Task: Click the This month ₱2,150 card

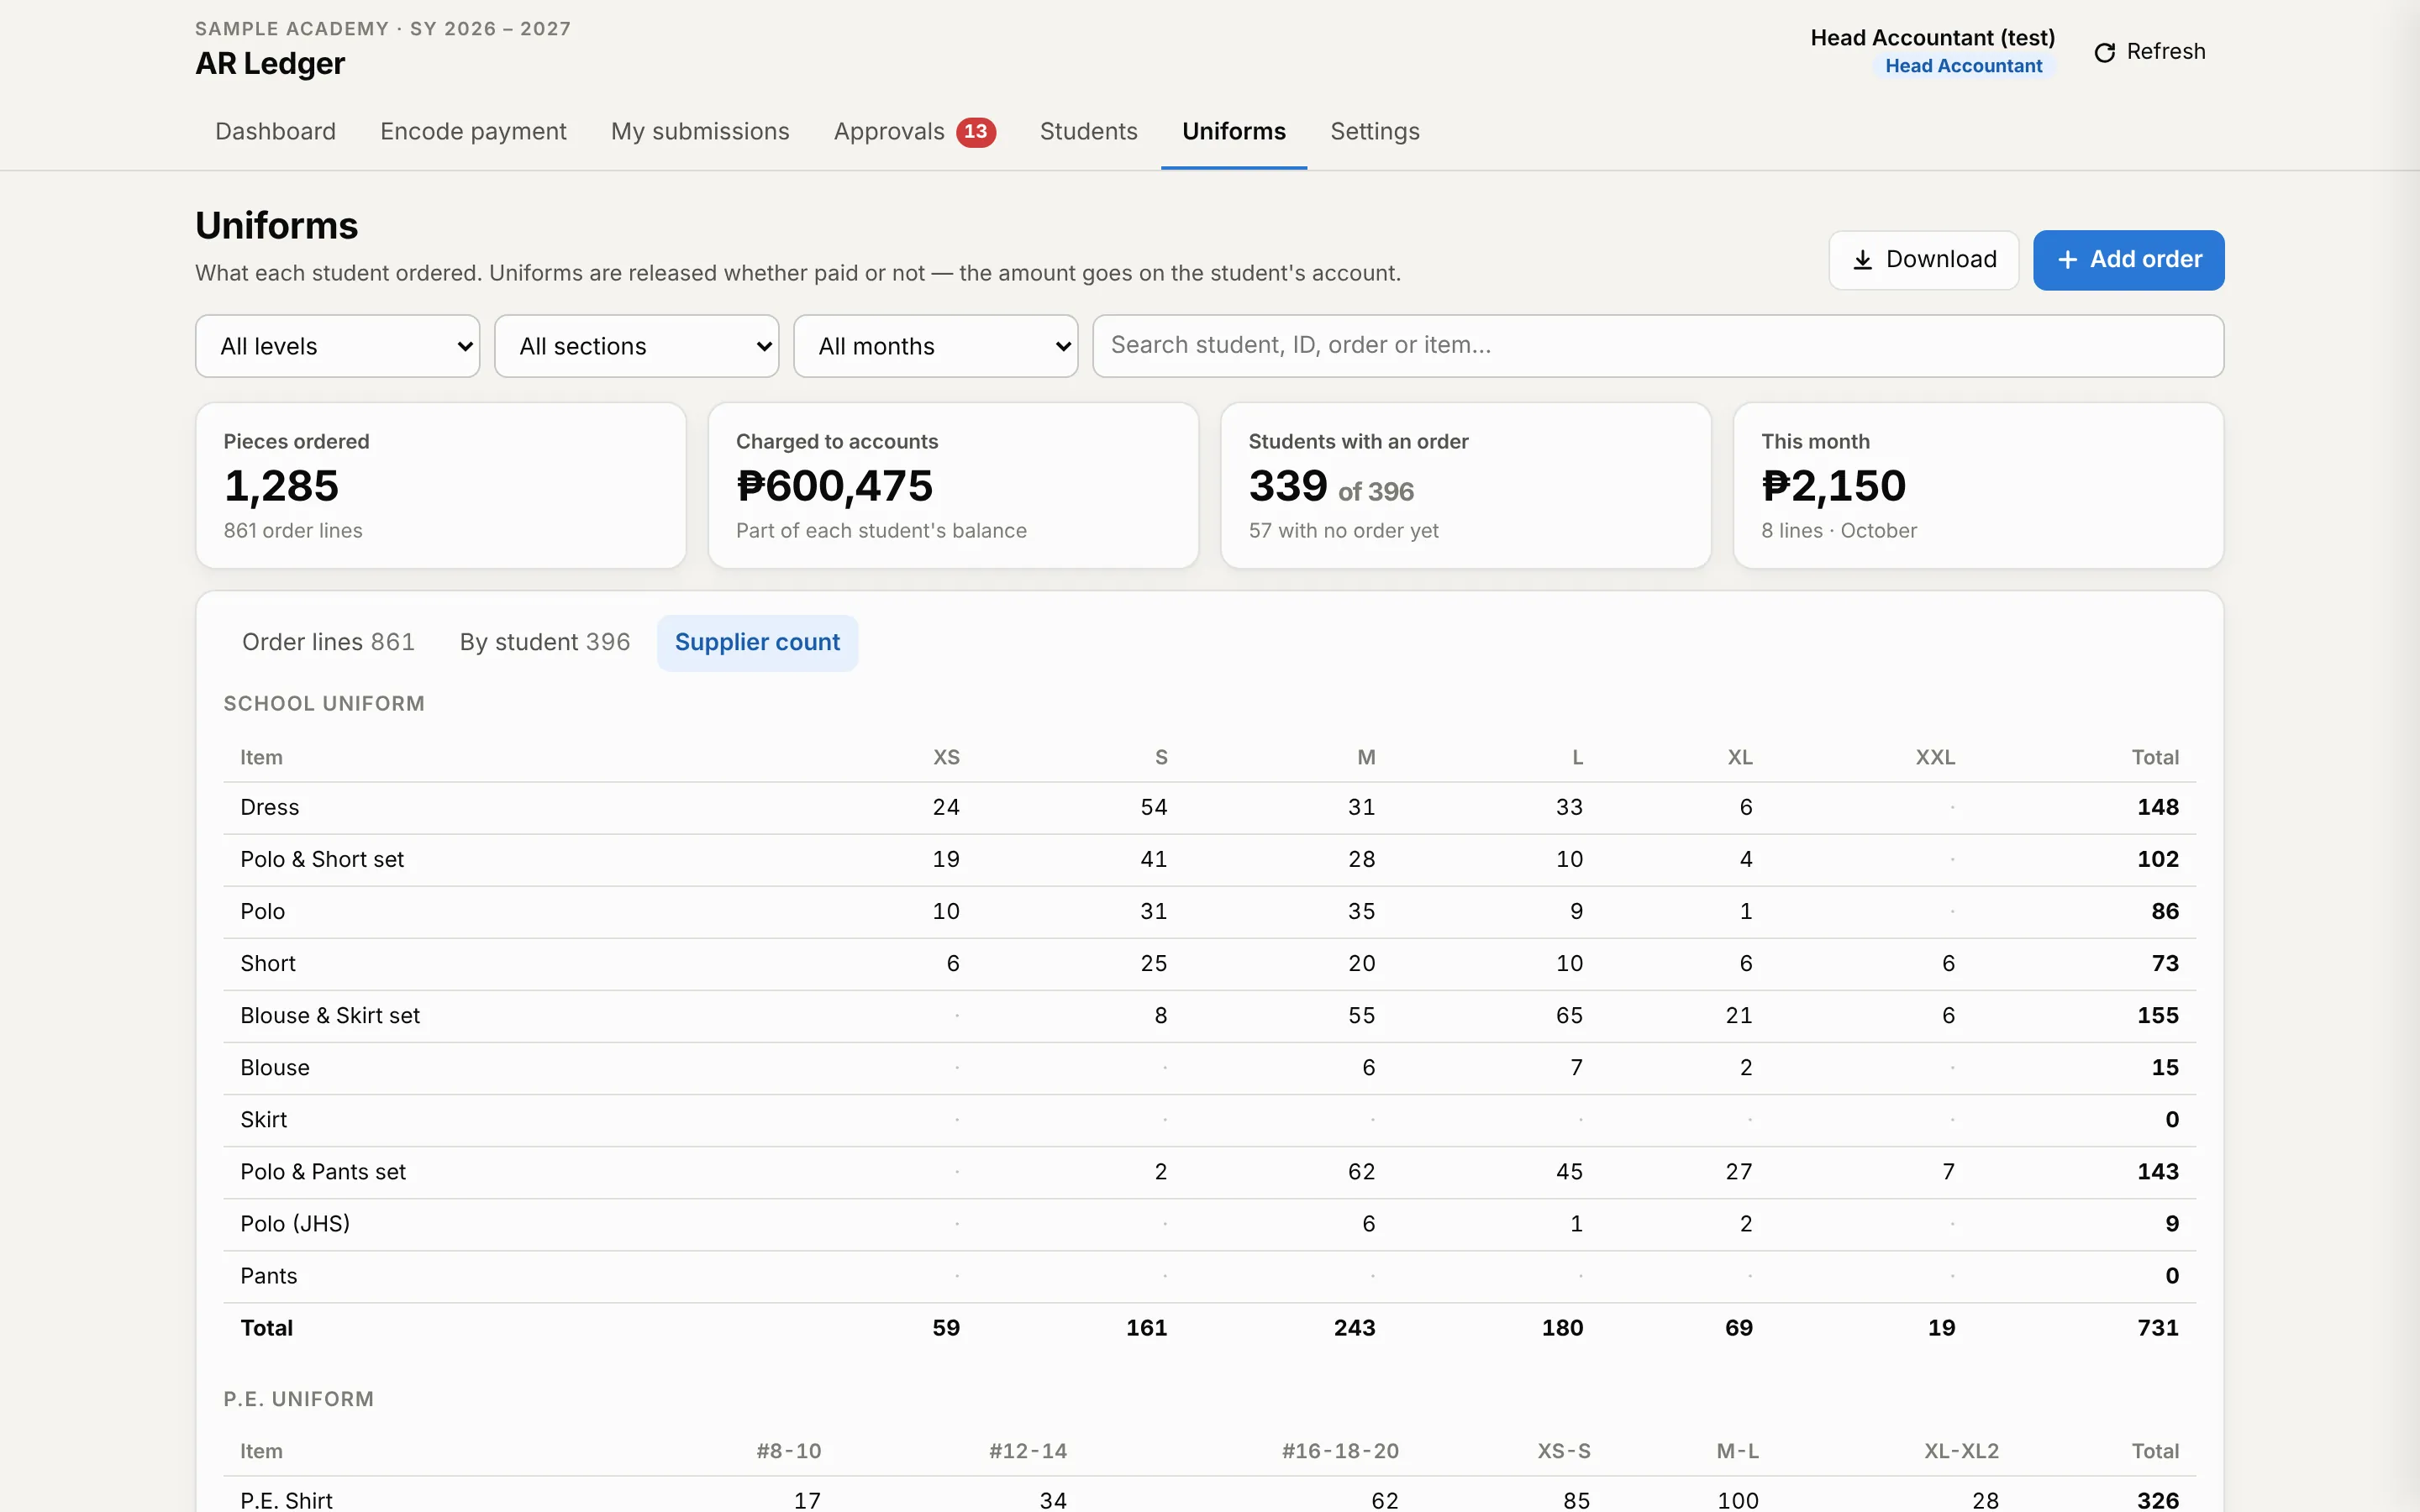Action: pyautogui.click(x=1978, y=486)
